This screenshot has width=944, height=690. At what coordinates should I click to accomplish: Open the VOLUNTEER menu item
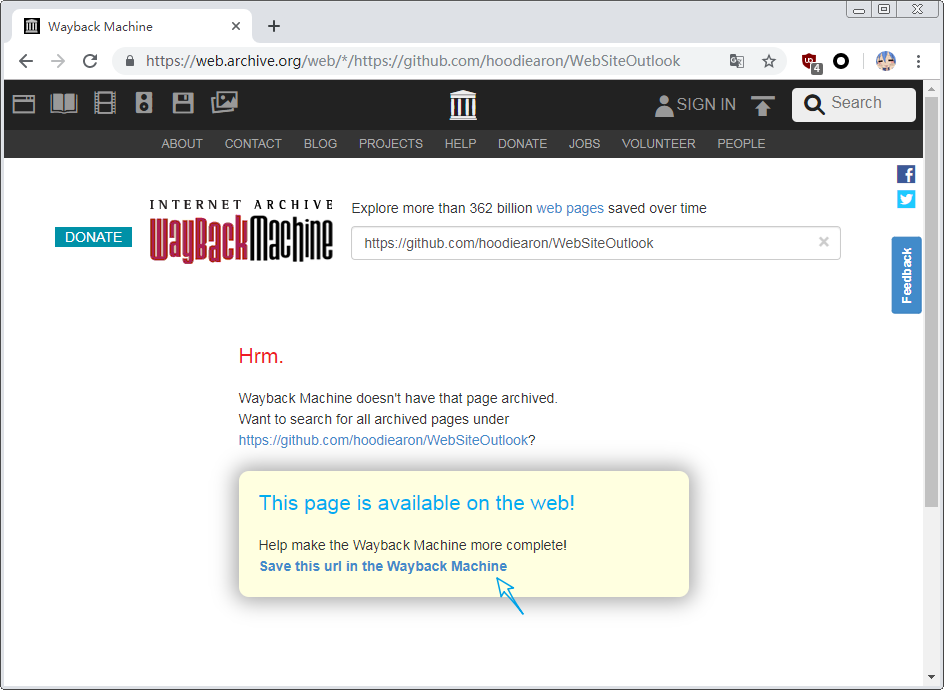point(659,144)
